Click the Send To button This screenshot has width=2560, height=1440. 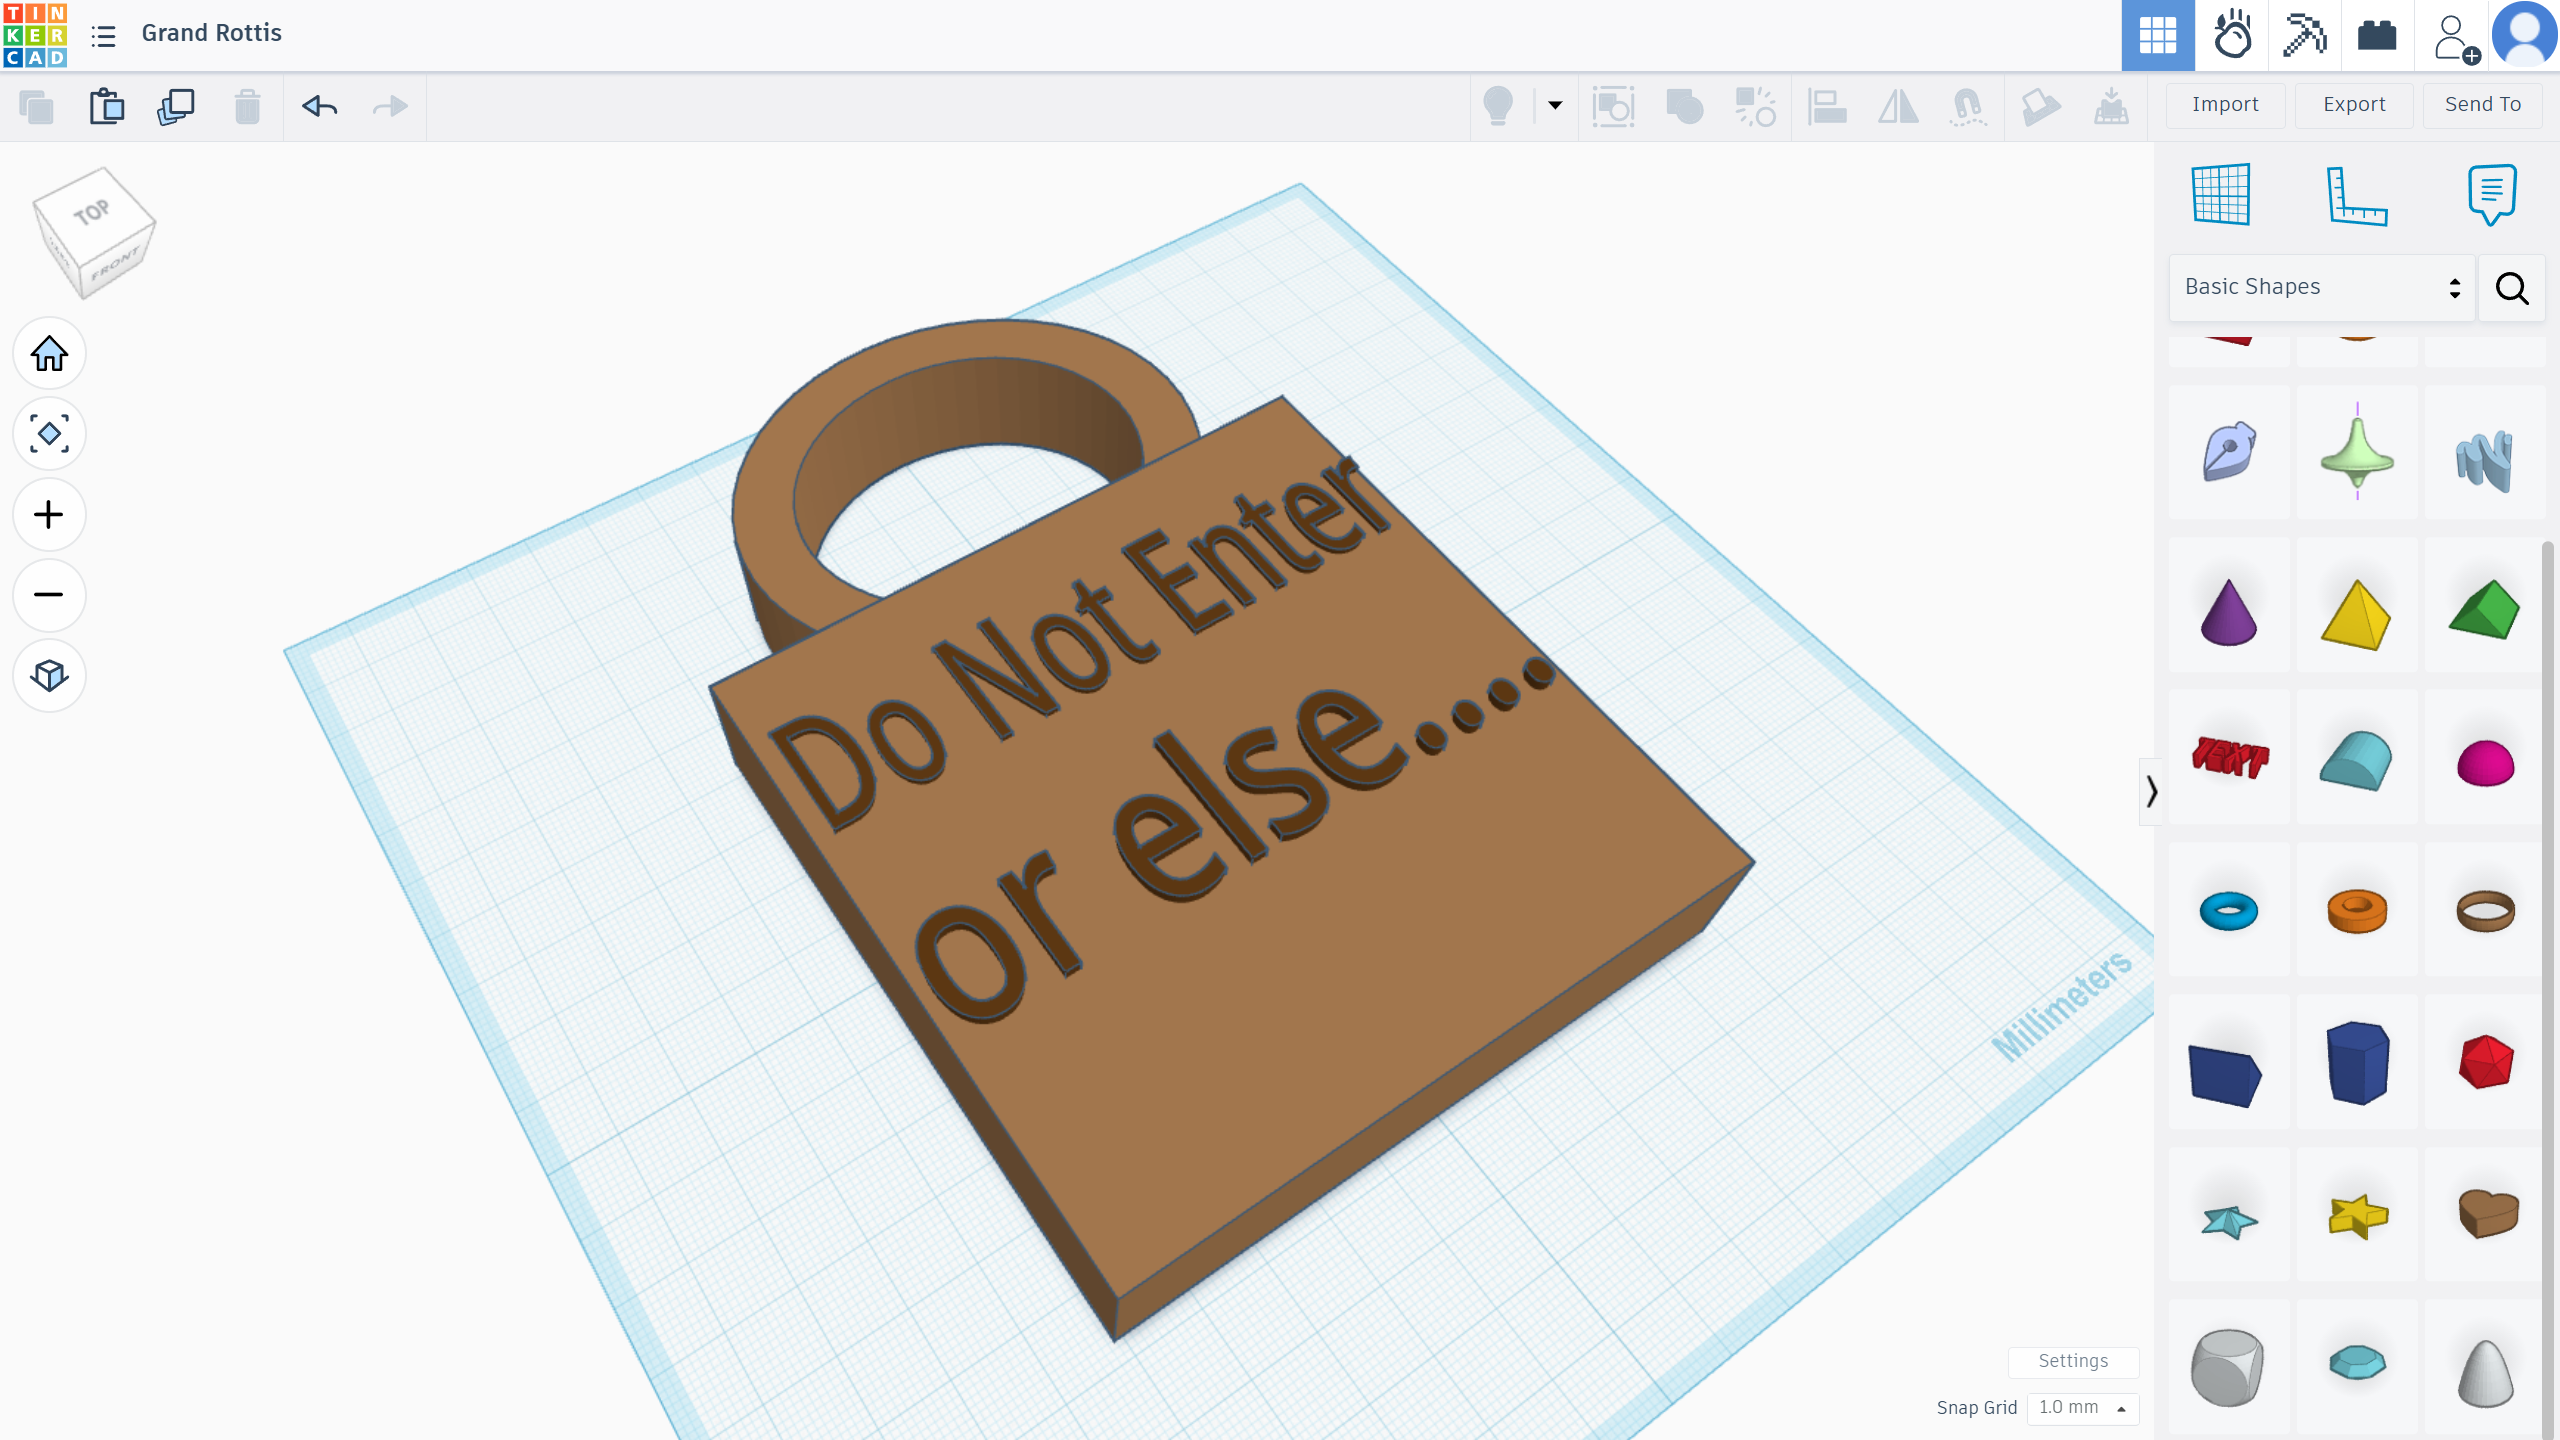(2483, 104)
